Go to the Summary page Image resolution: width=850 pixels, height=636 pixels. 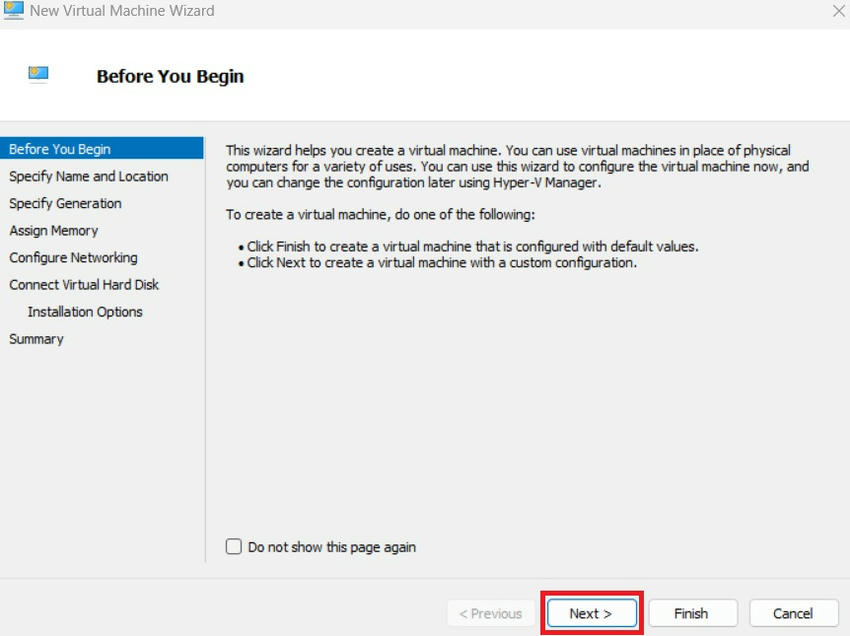click(x=37, y=339)
